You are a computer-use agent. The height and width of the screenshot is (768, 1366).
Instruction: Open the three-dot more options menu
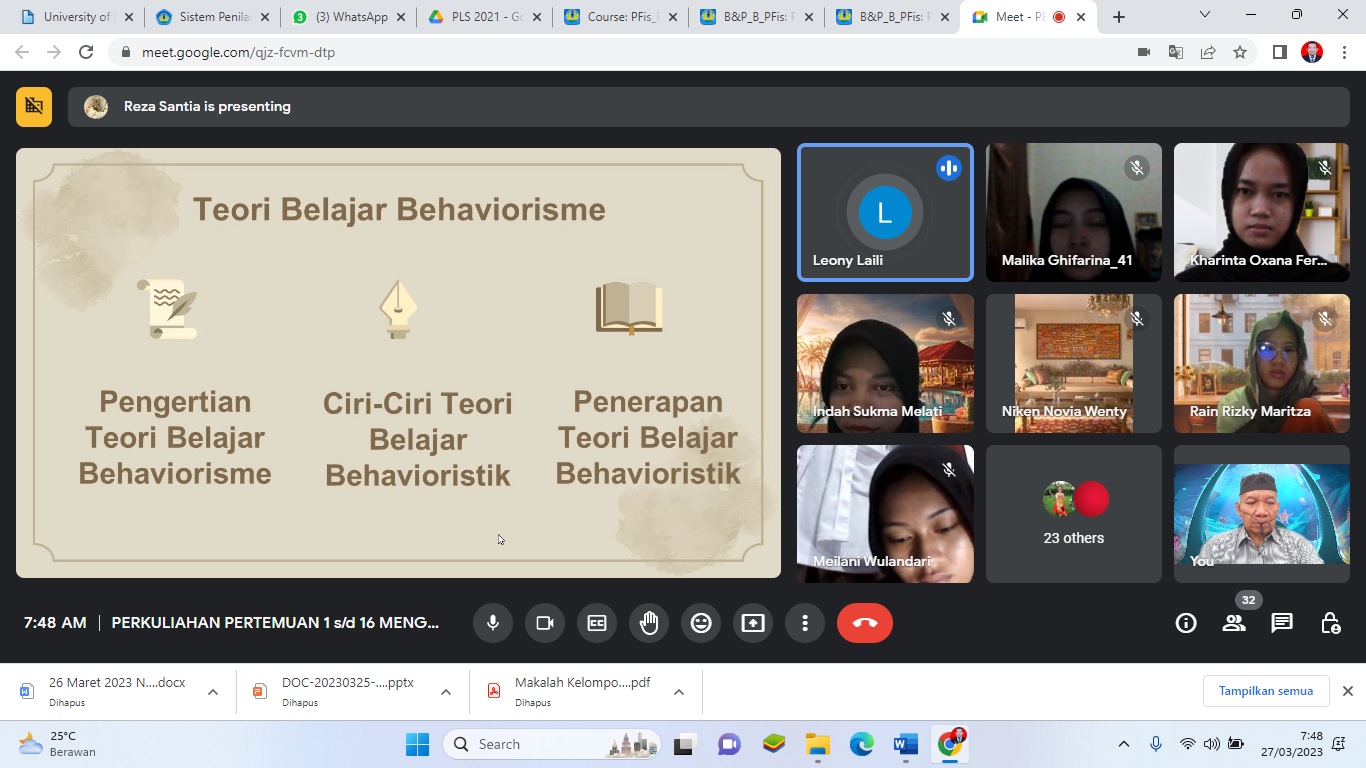pos(805,623)
